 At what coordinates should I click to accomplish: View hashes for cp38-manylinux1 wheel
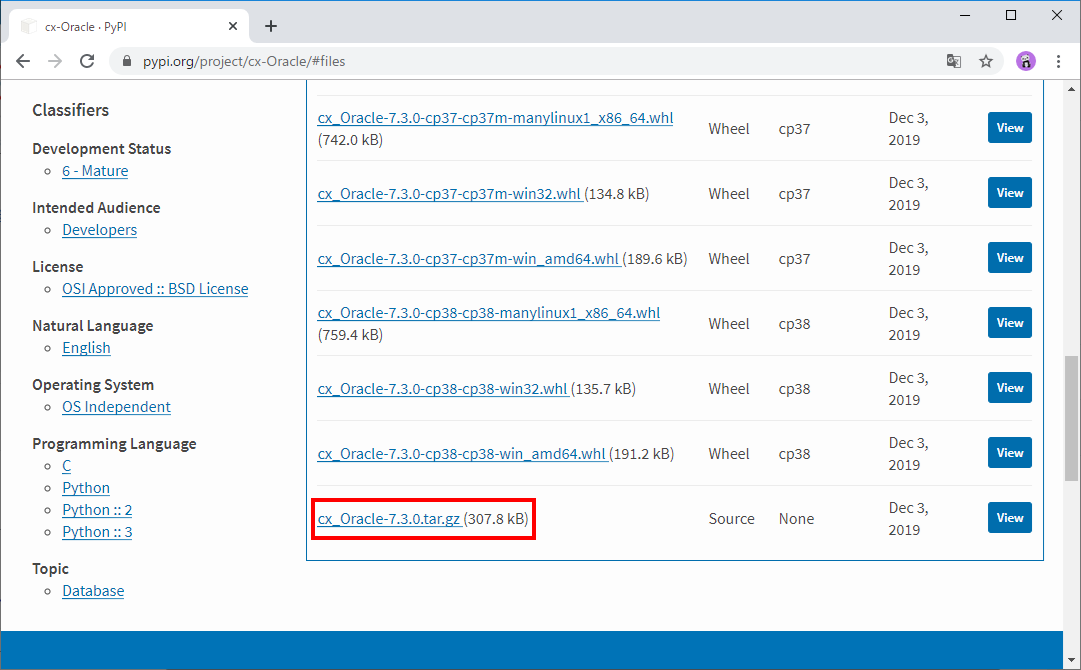[x=1009, y=323]
